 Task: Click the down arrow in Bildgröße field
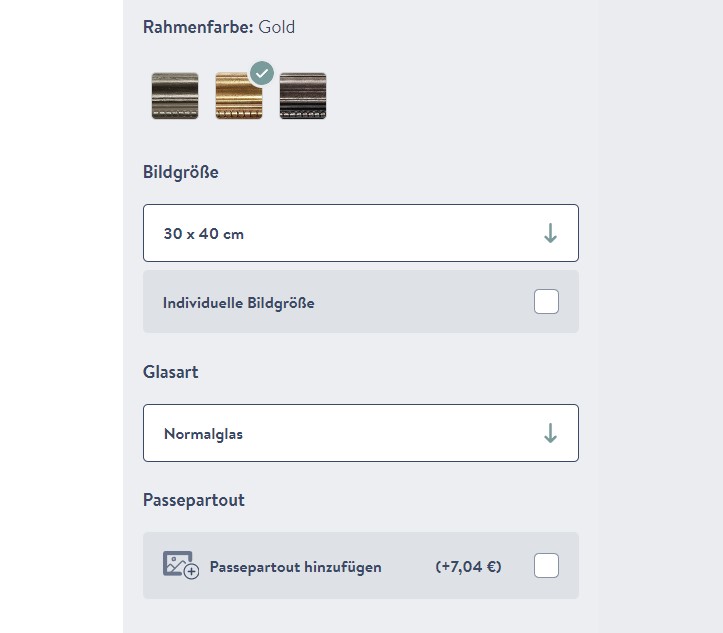(550, 233)
